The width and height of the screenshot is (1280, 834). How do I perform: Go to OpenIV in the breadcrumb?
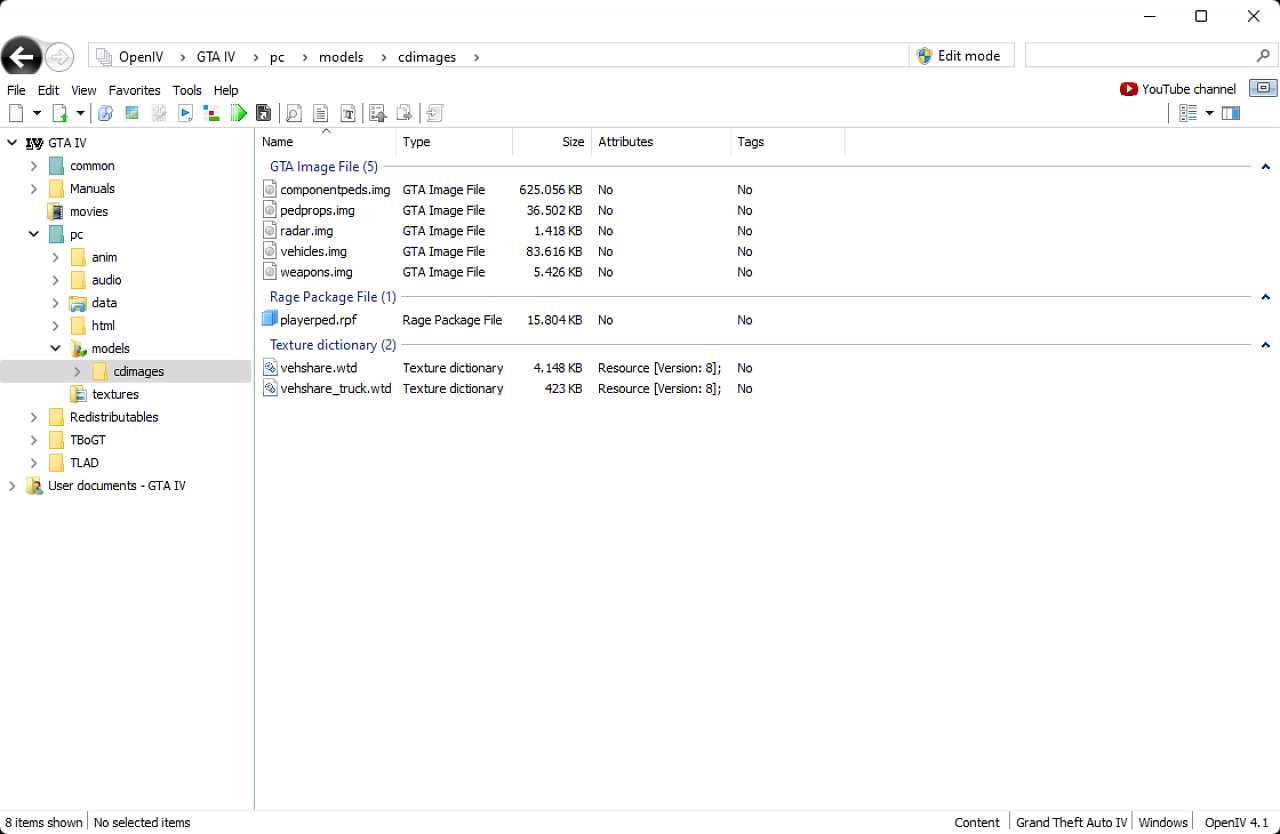tap(140, 57)
